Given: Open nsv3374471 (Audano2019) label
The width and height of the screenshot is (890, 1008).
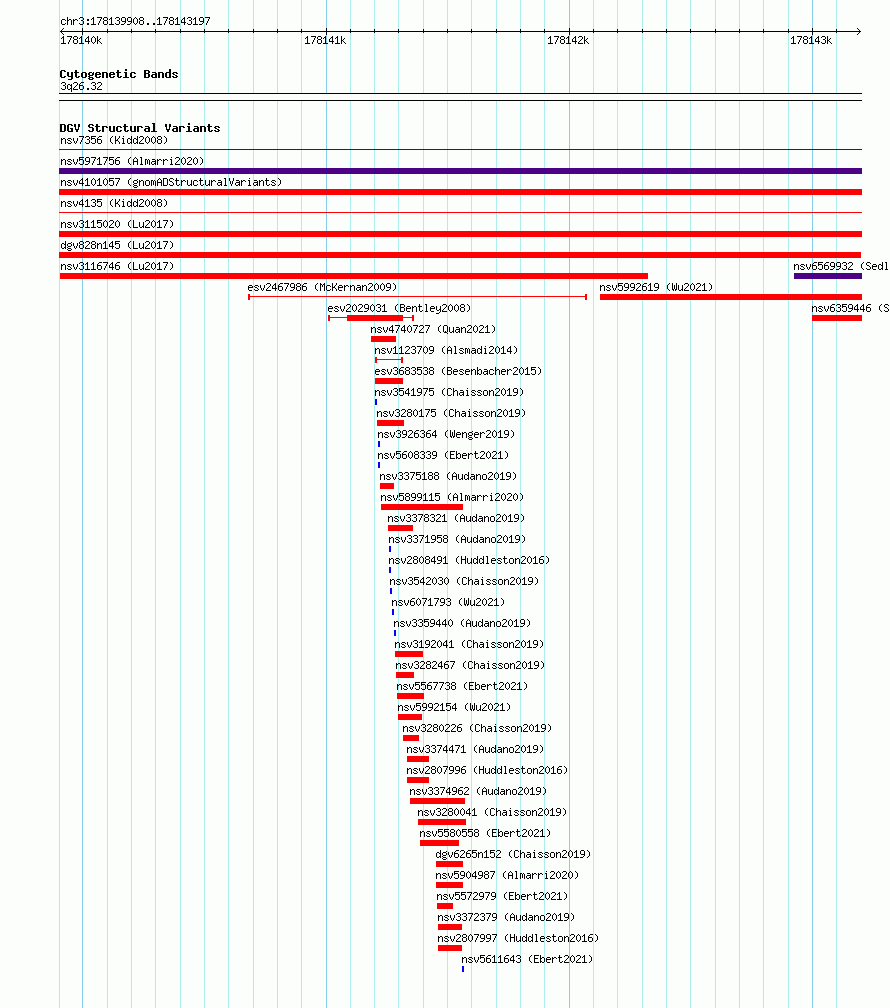Looking at the screenshot, I should 475,749.
